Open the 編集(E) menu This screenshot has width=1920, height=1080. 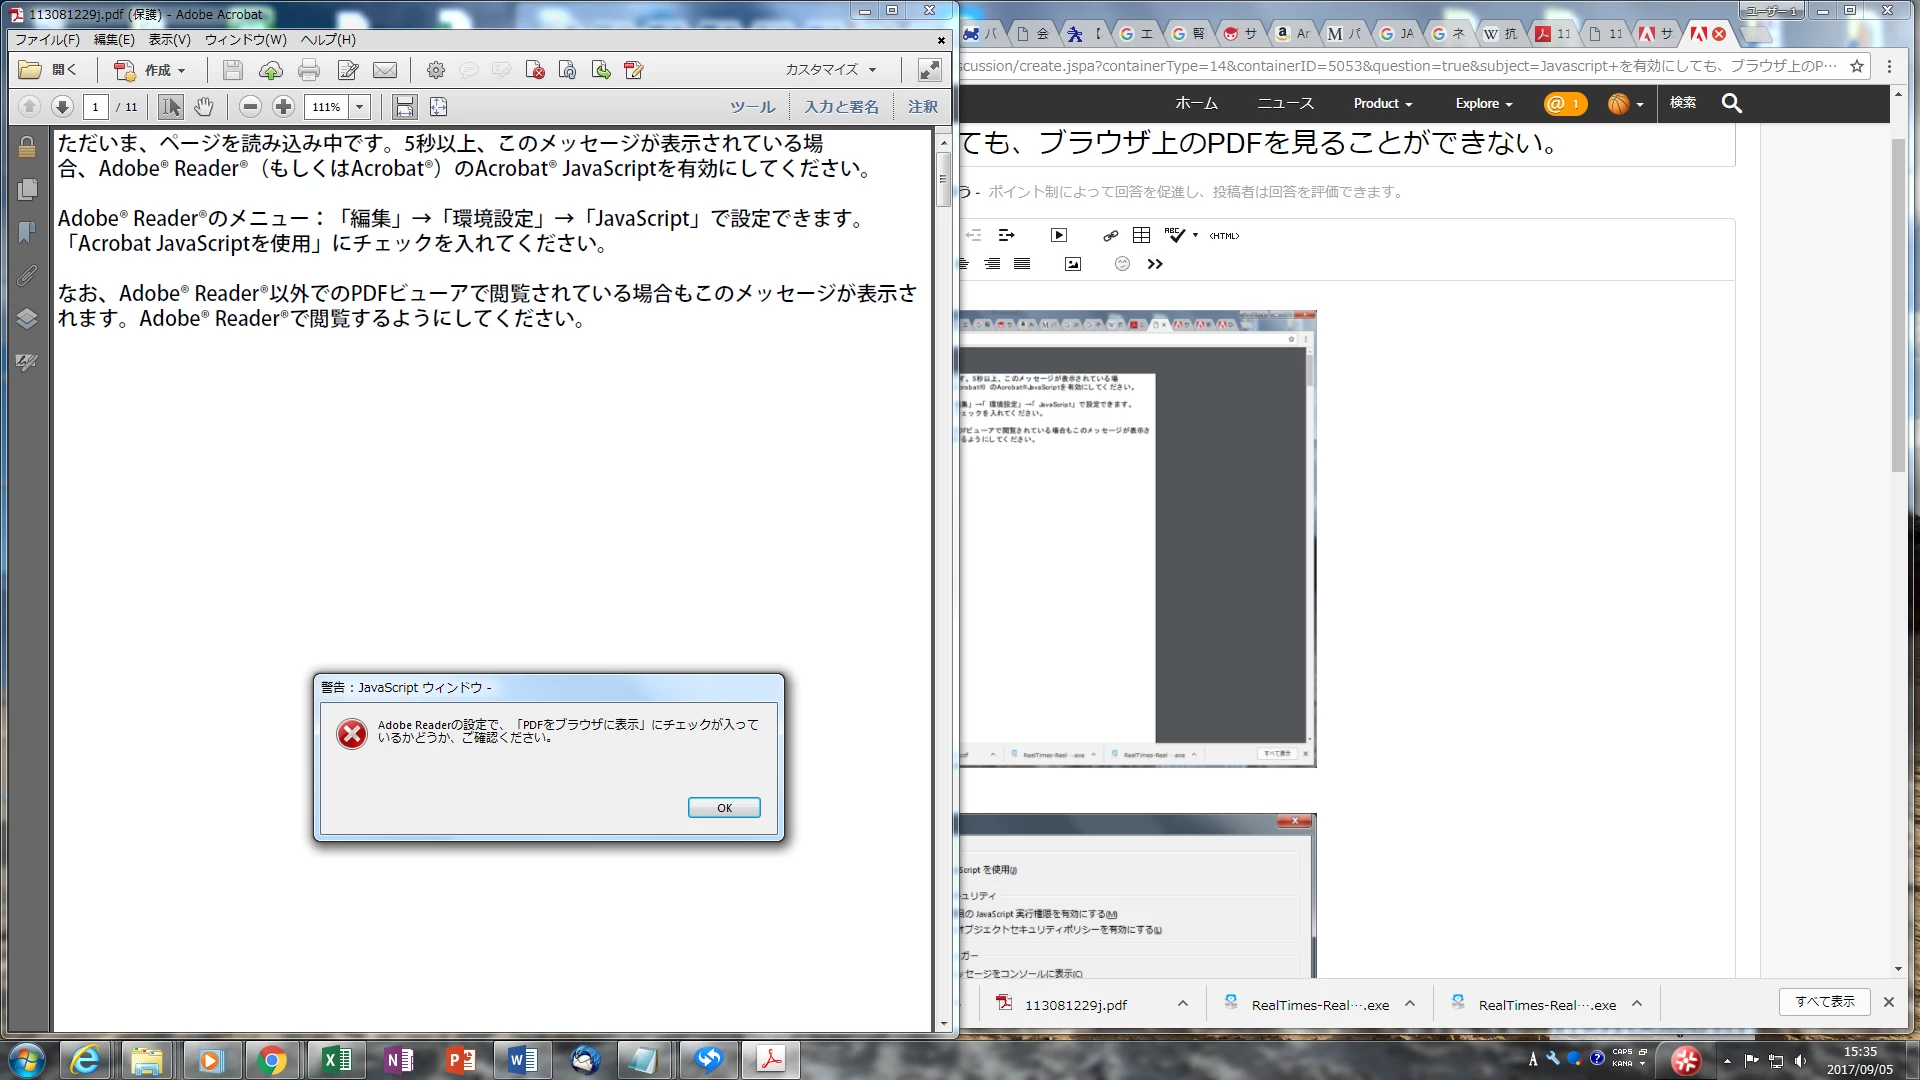tap(114, 40)
